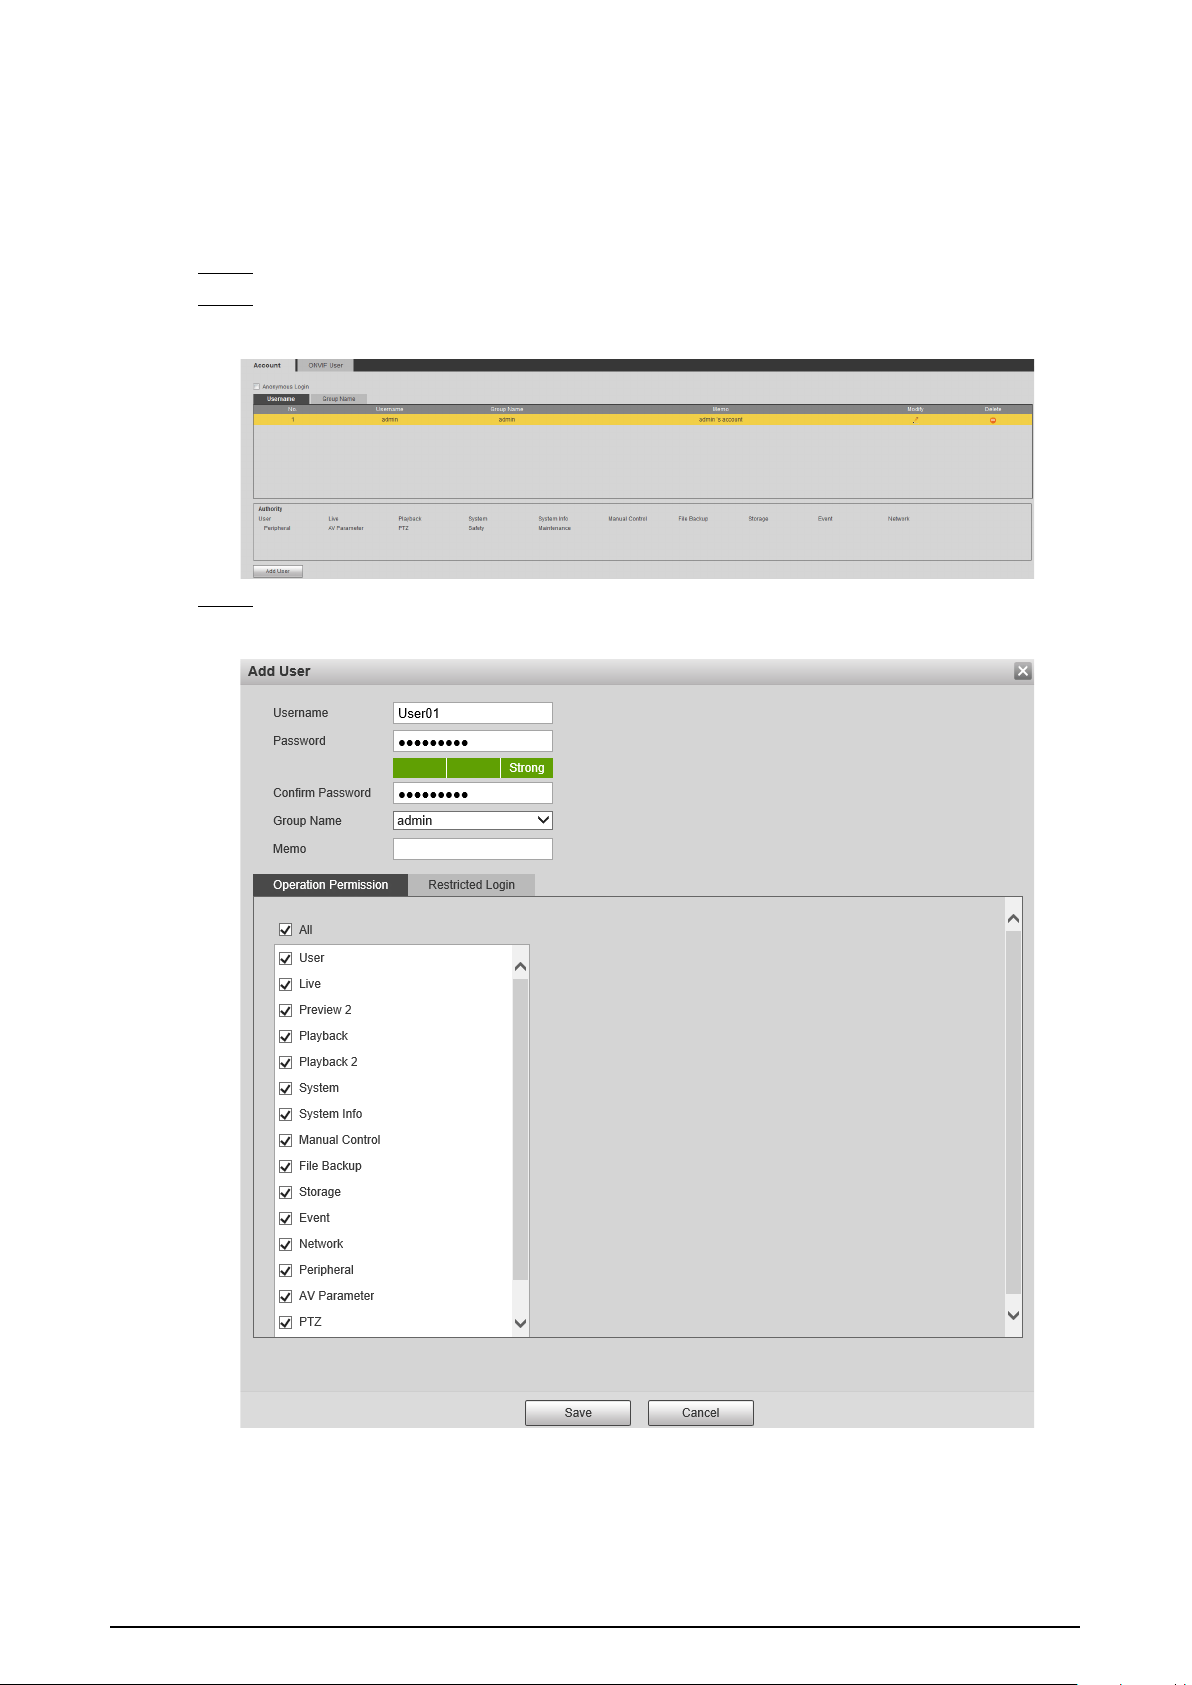This screenshot has height=1685, width=1192.
Task: Disable the System permission
Action: tap(285, 1088)
